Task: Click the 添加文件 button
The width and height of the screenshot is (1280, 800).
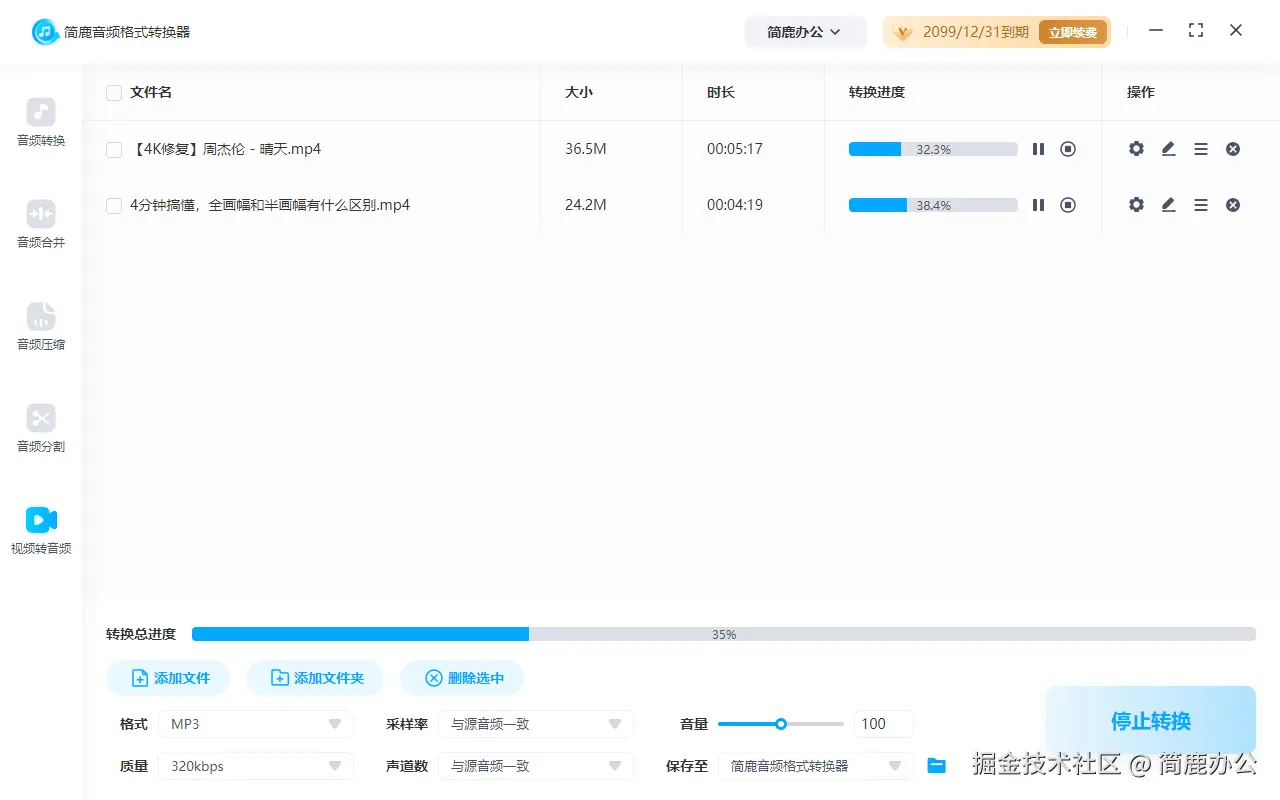Action: [168, 678]
